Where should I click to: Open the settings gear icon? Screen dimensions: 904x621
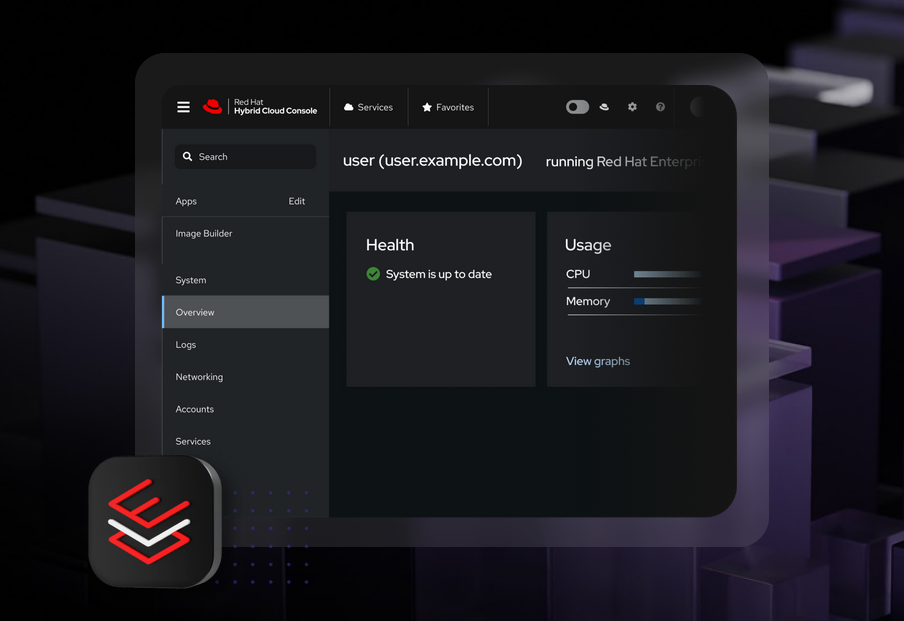[x=632, y=107]
